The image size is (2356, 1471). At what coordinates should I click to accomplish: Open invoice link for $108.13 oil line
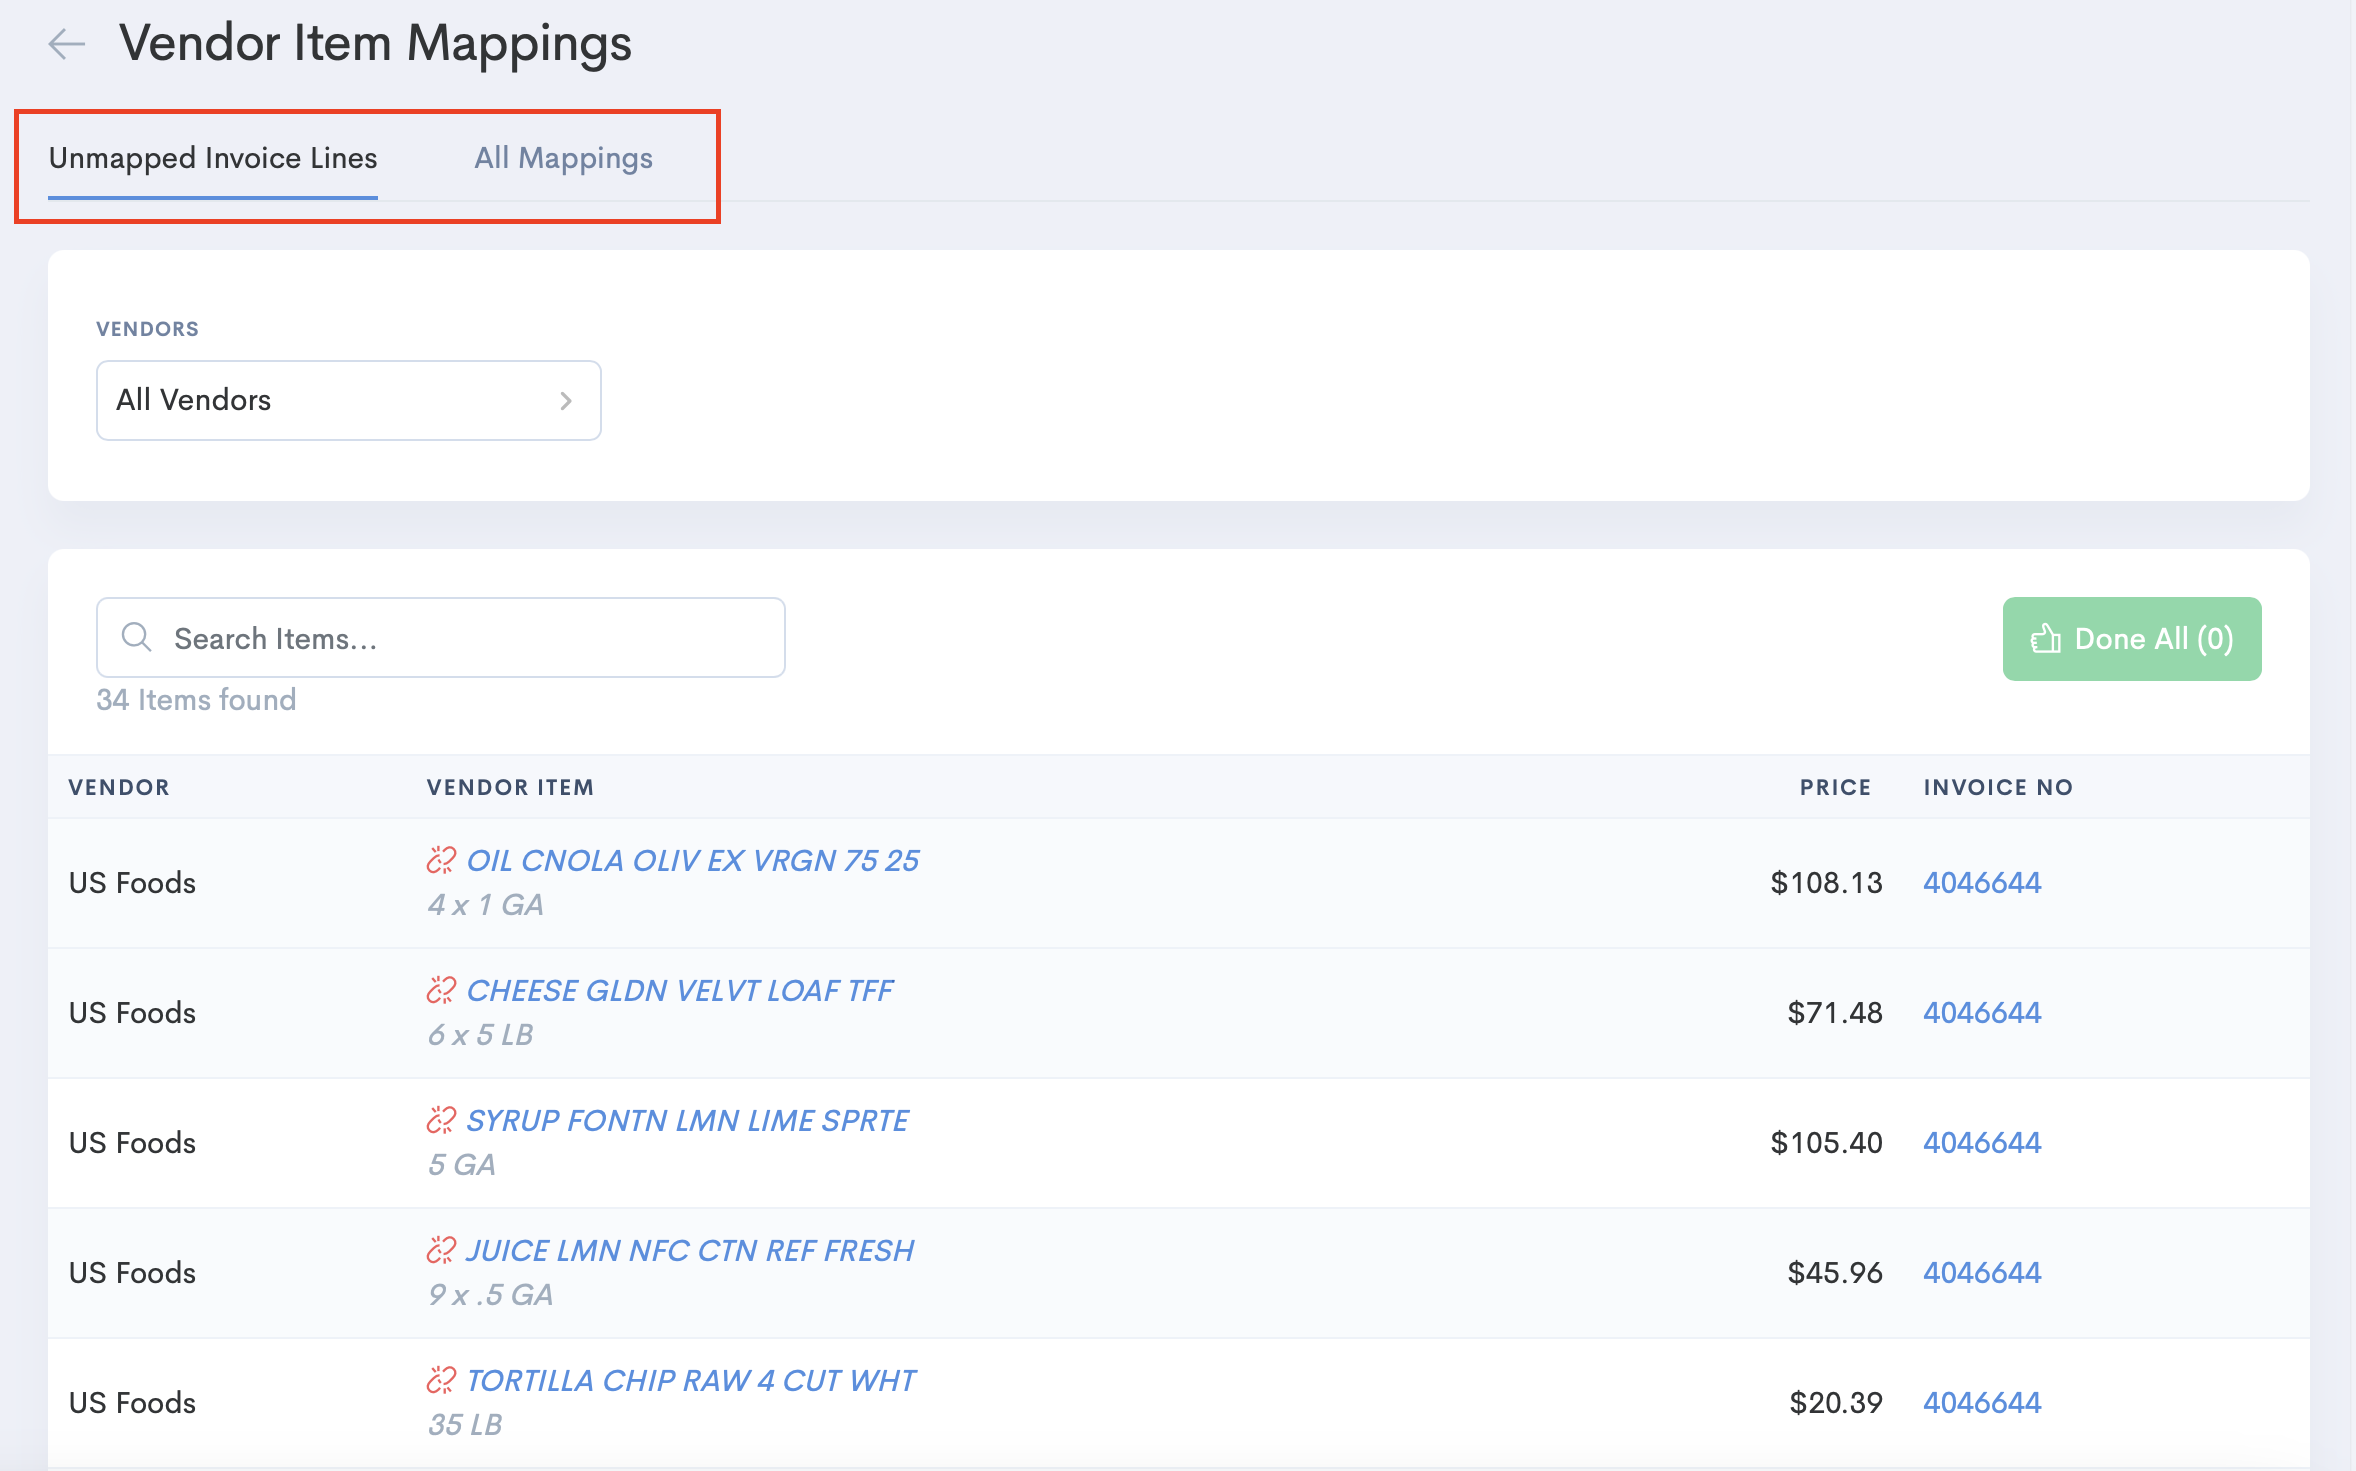tap(1981, 882)
